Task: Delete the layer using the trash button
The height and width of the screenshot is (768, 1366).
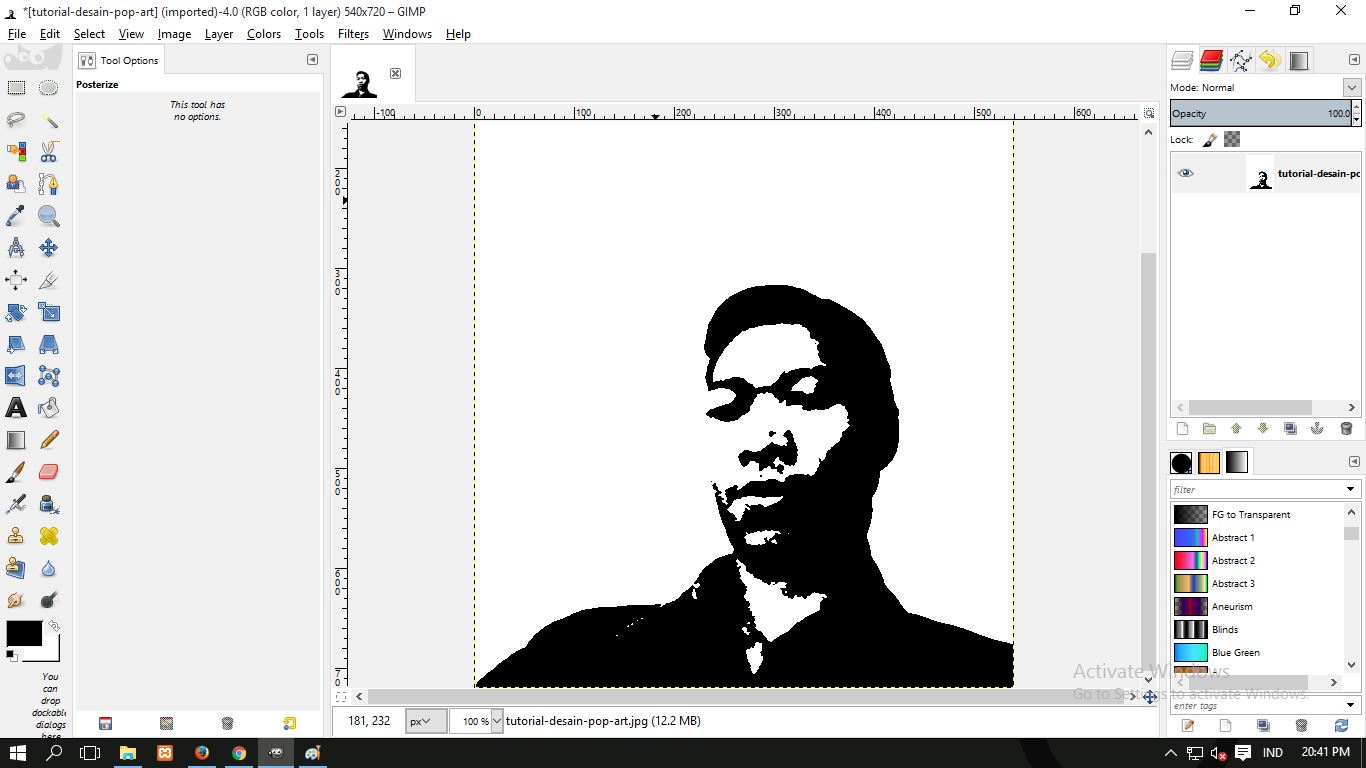Action: tap(1347, 428)
